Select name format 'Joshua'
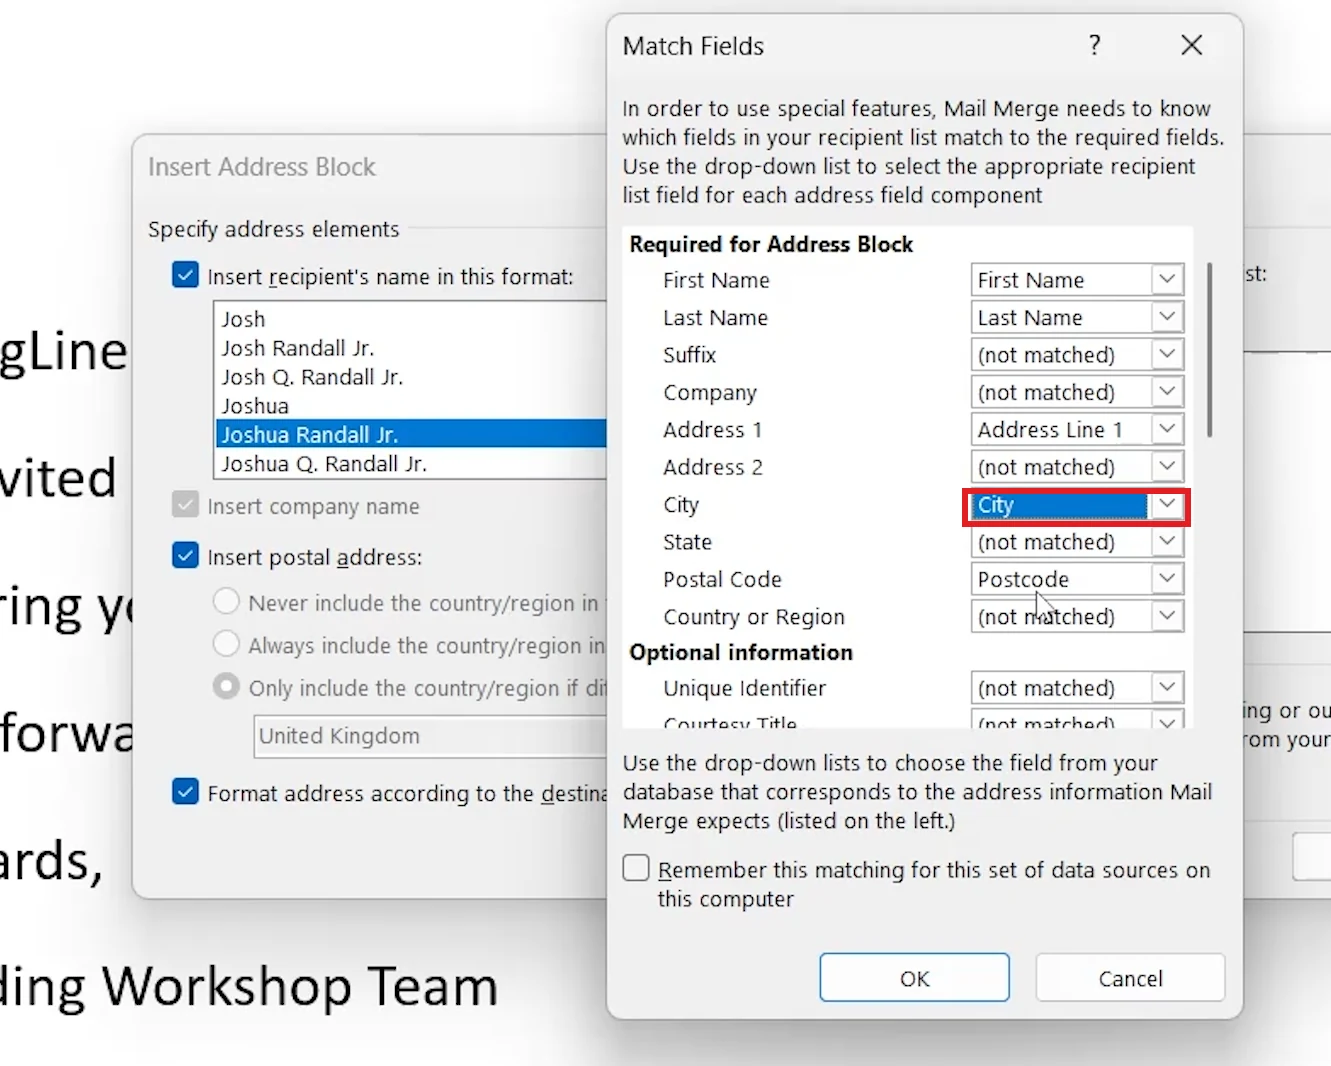Viewport: 1331px width, 1066px height. pyautogui.click(x=410, y=406)
